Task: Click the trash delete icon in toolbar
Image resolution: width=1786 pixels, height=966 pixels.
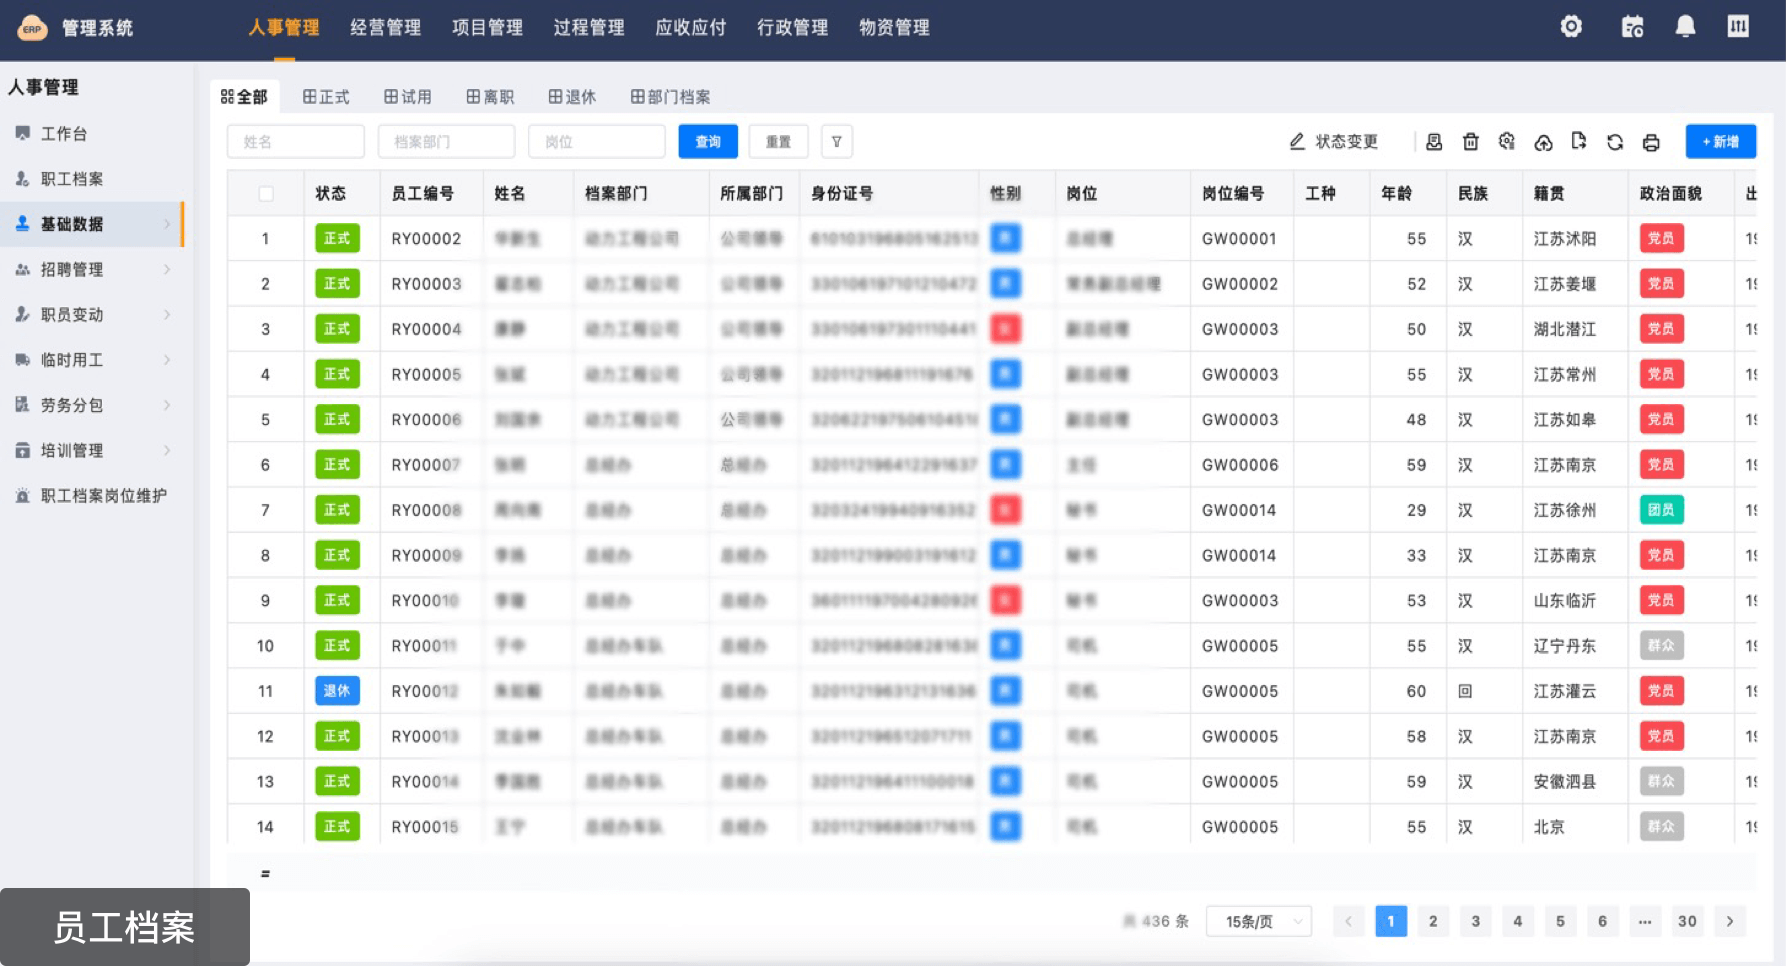Action: 1470,142
